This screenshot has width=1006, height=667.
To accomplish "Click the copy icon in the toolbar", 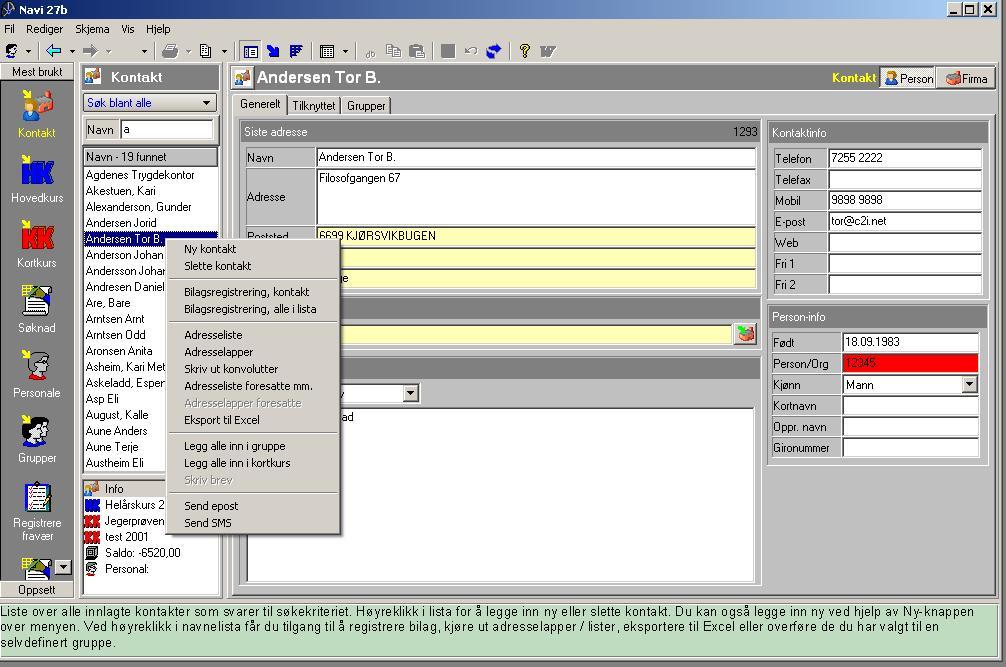I will pos(393,51).
